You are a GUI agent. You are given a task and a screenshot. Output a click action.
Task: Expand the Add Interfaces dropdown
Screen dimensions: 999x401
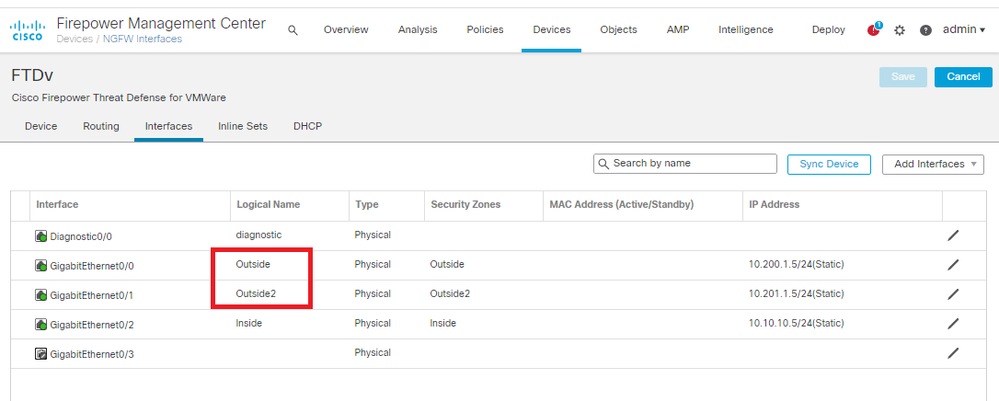tap(937, 164)
